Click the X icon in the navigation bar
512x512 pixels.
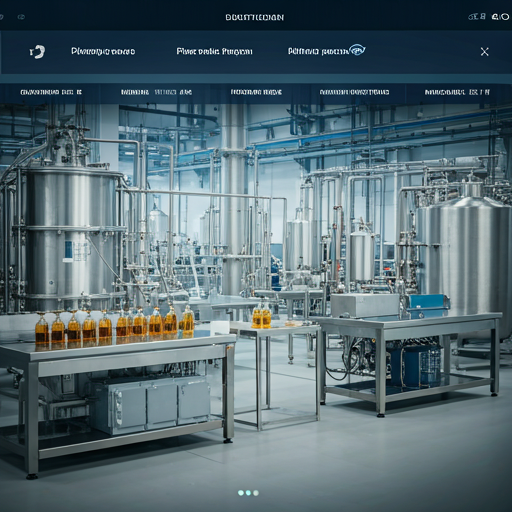[x=484, y=51]
